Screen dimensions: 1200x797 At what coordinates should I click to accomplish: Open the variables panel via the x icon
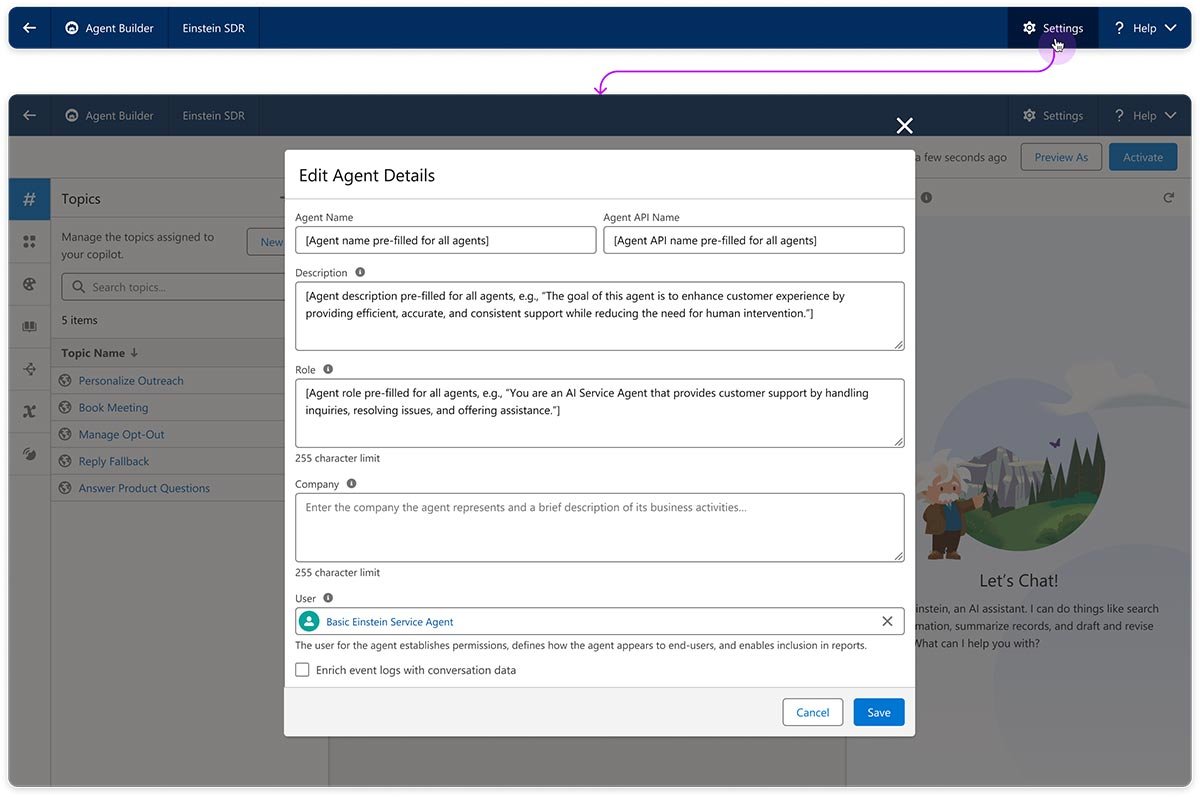pos(29,410)
